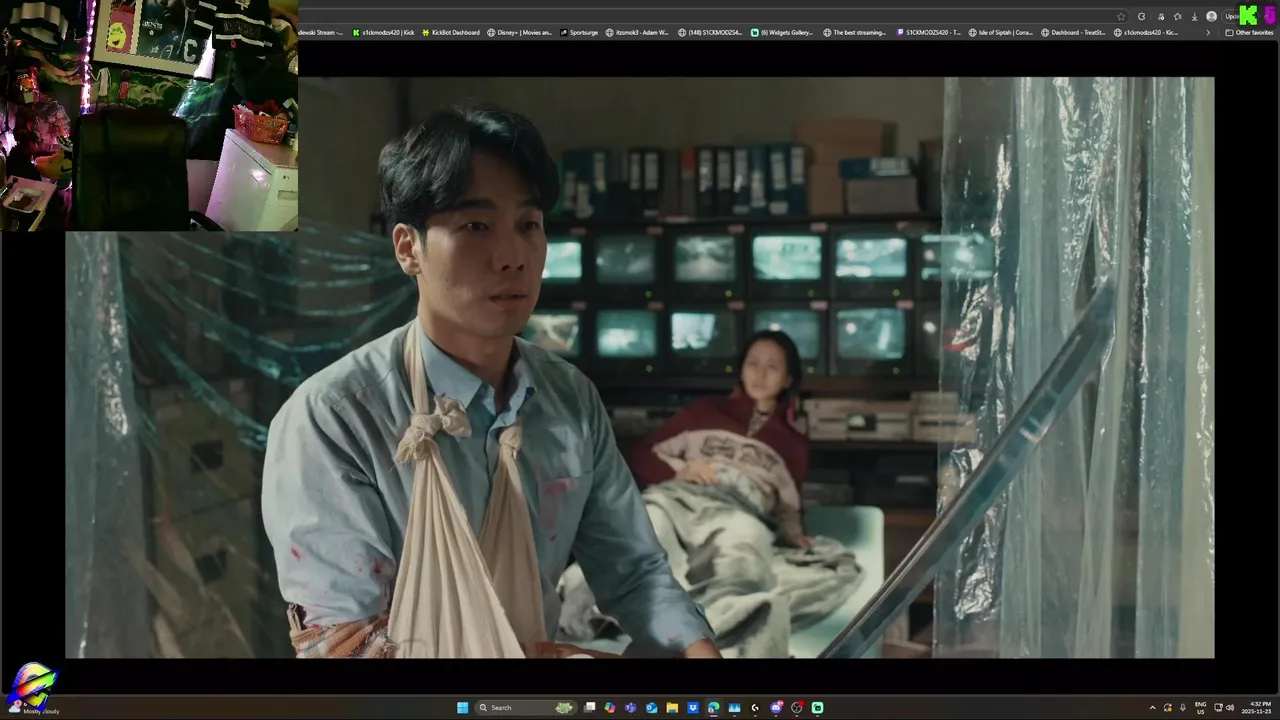
Task: Open the browser downloads icon
Action: tap(1194, 16)
